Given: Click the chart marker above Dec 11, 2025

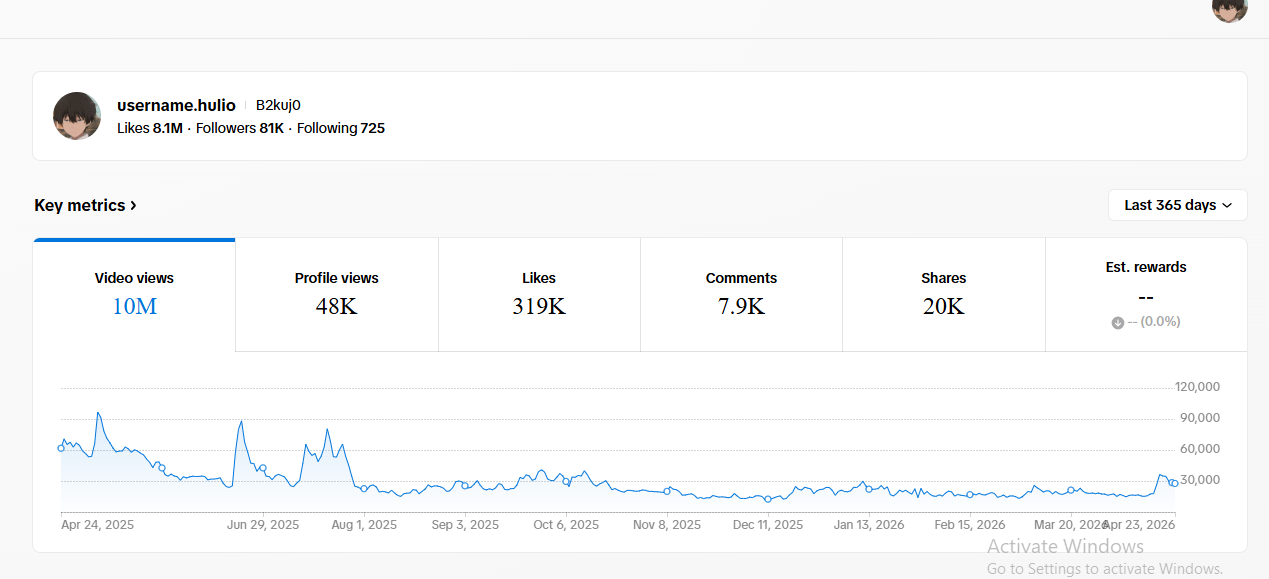Looking at the screenshot, I should pos(768,498).
